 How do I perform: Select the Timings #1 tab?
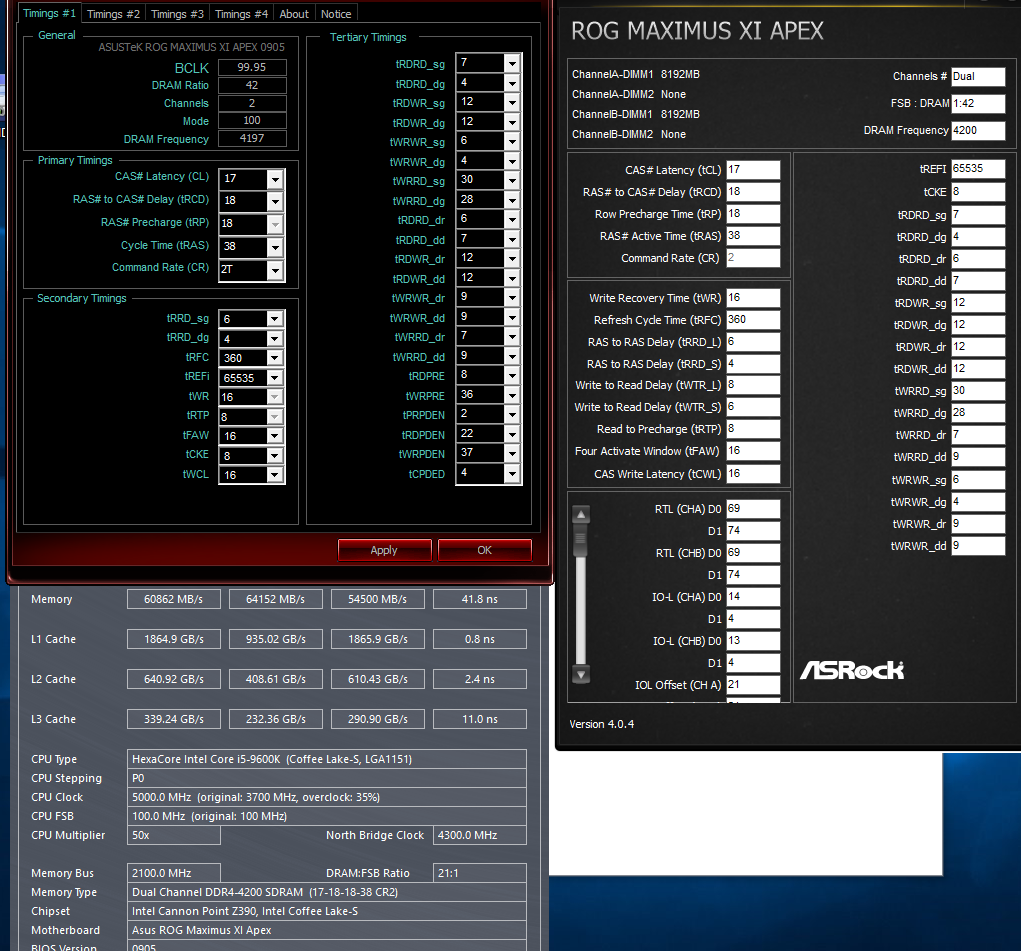click(49, 13)
